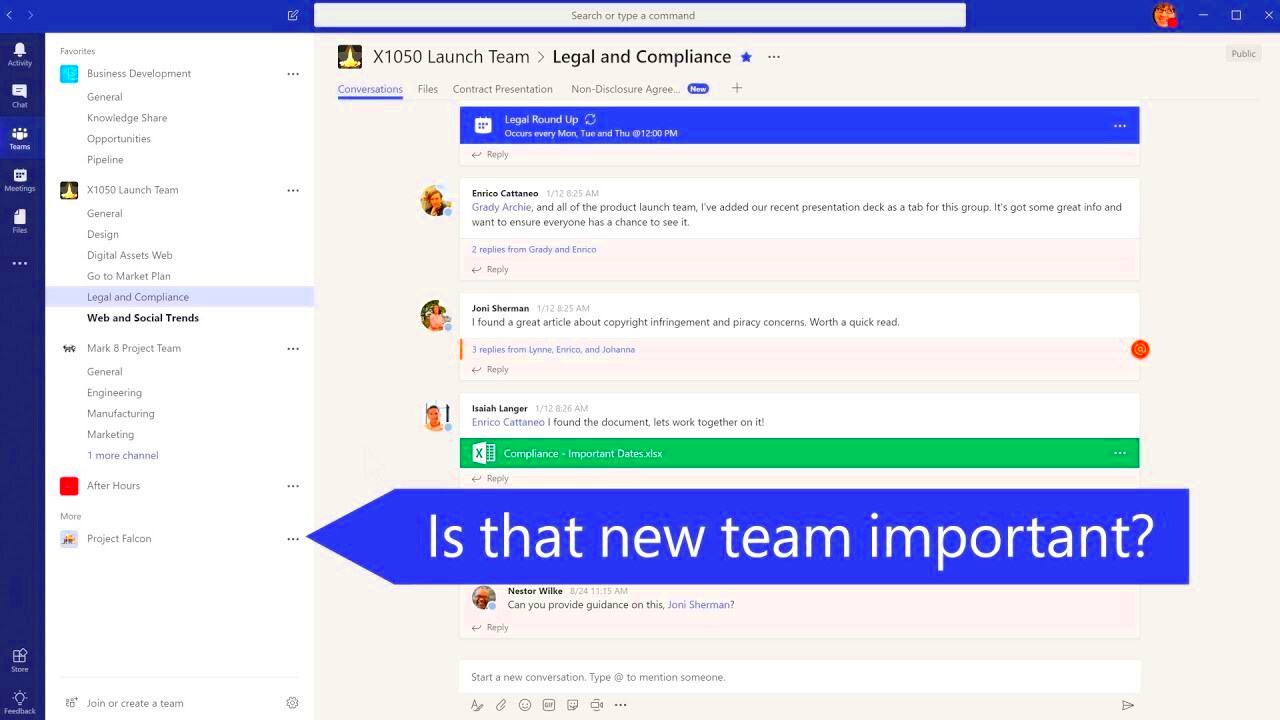
Task: Open the Manufacturing channel
Action: tap(121, 414)
